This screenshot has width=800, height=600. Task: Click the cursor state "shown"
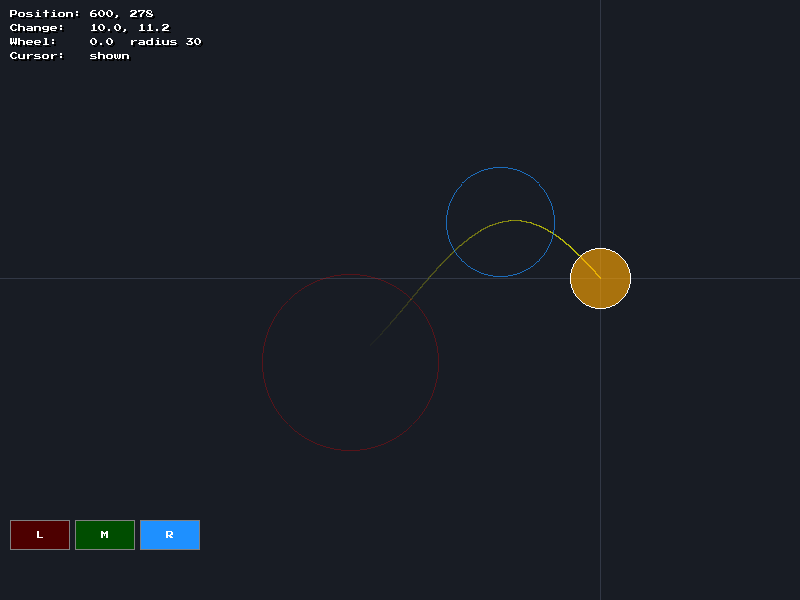pos(110,56)
